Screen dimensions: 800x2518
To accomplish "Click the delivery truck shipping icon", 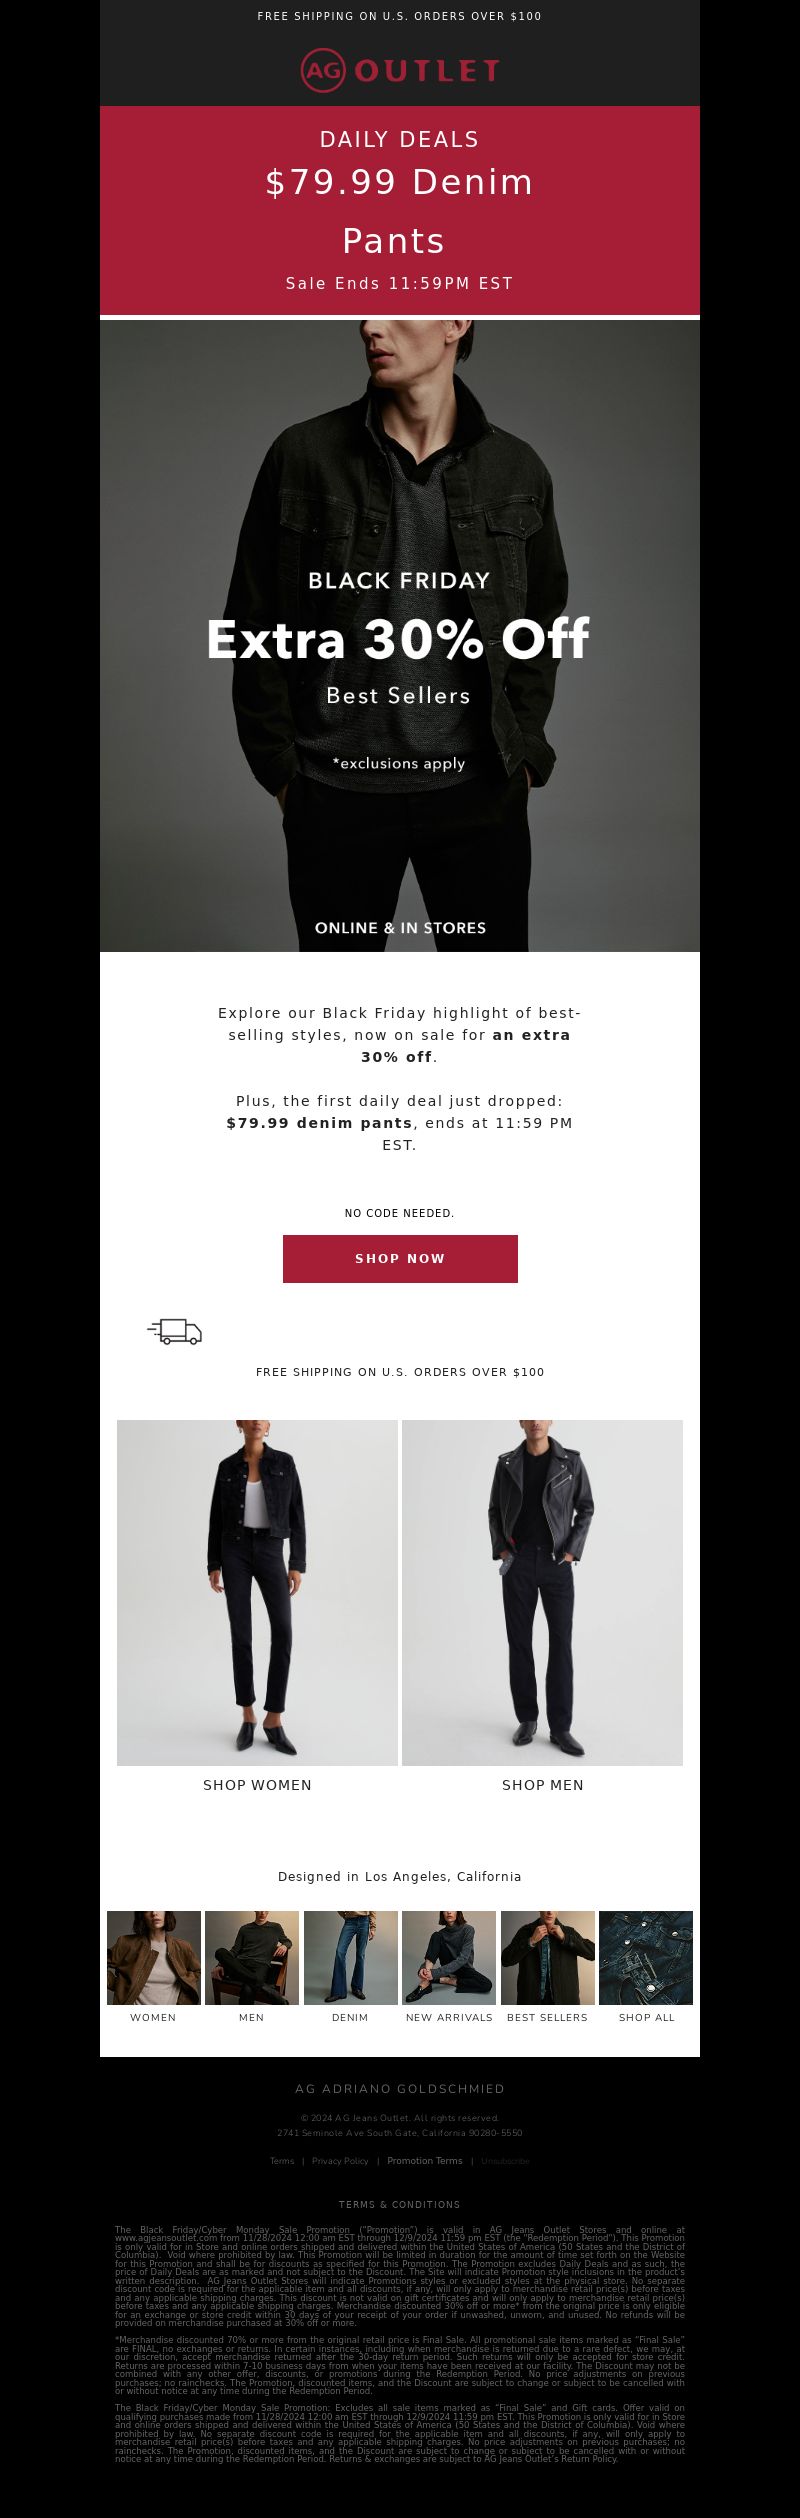I will tap(175, 1331).
